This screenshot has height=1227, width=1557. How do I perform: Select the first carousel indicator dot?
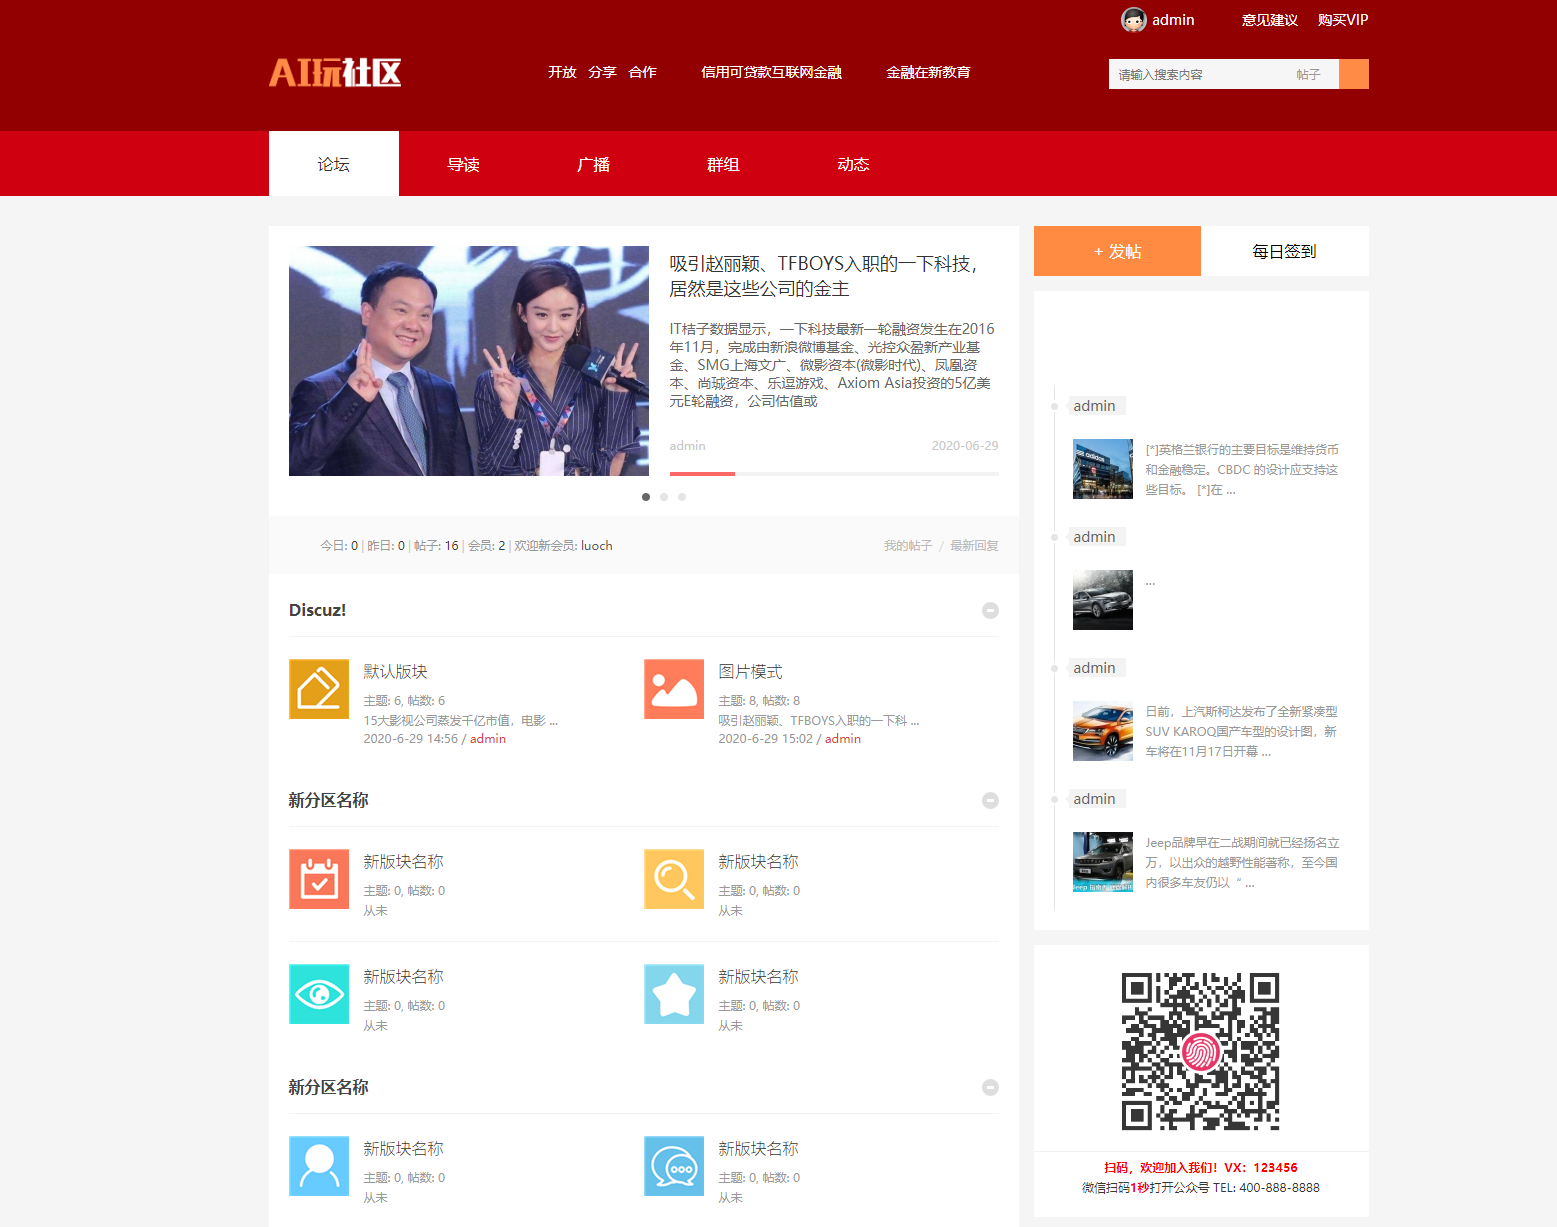646,497
